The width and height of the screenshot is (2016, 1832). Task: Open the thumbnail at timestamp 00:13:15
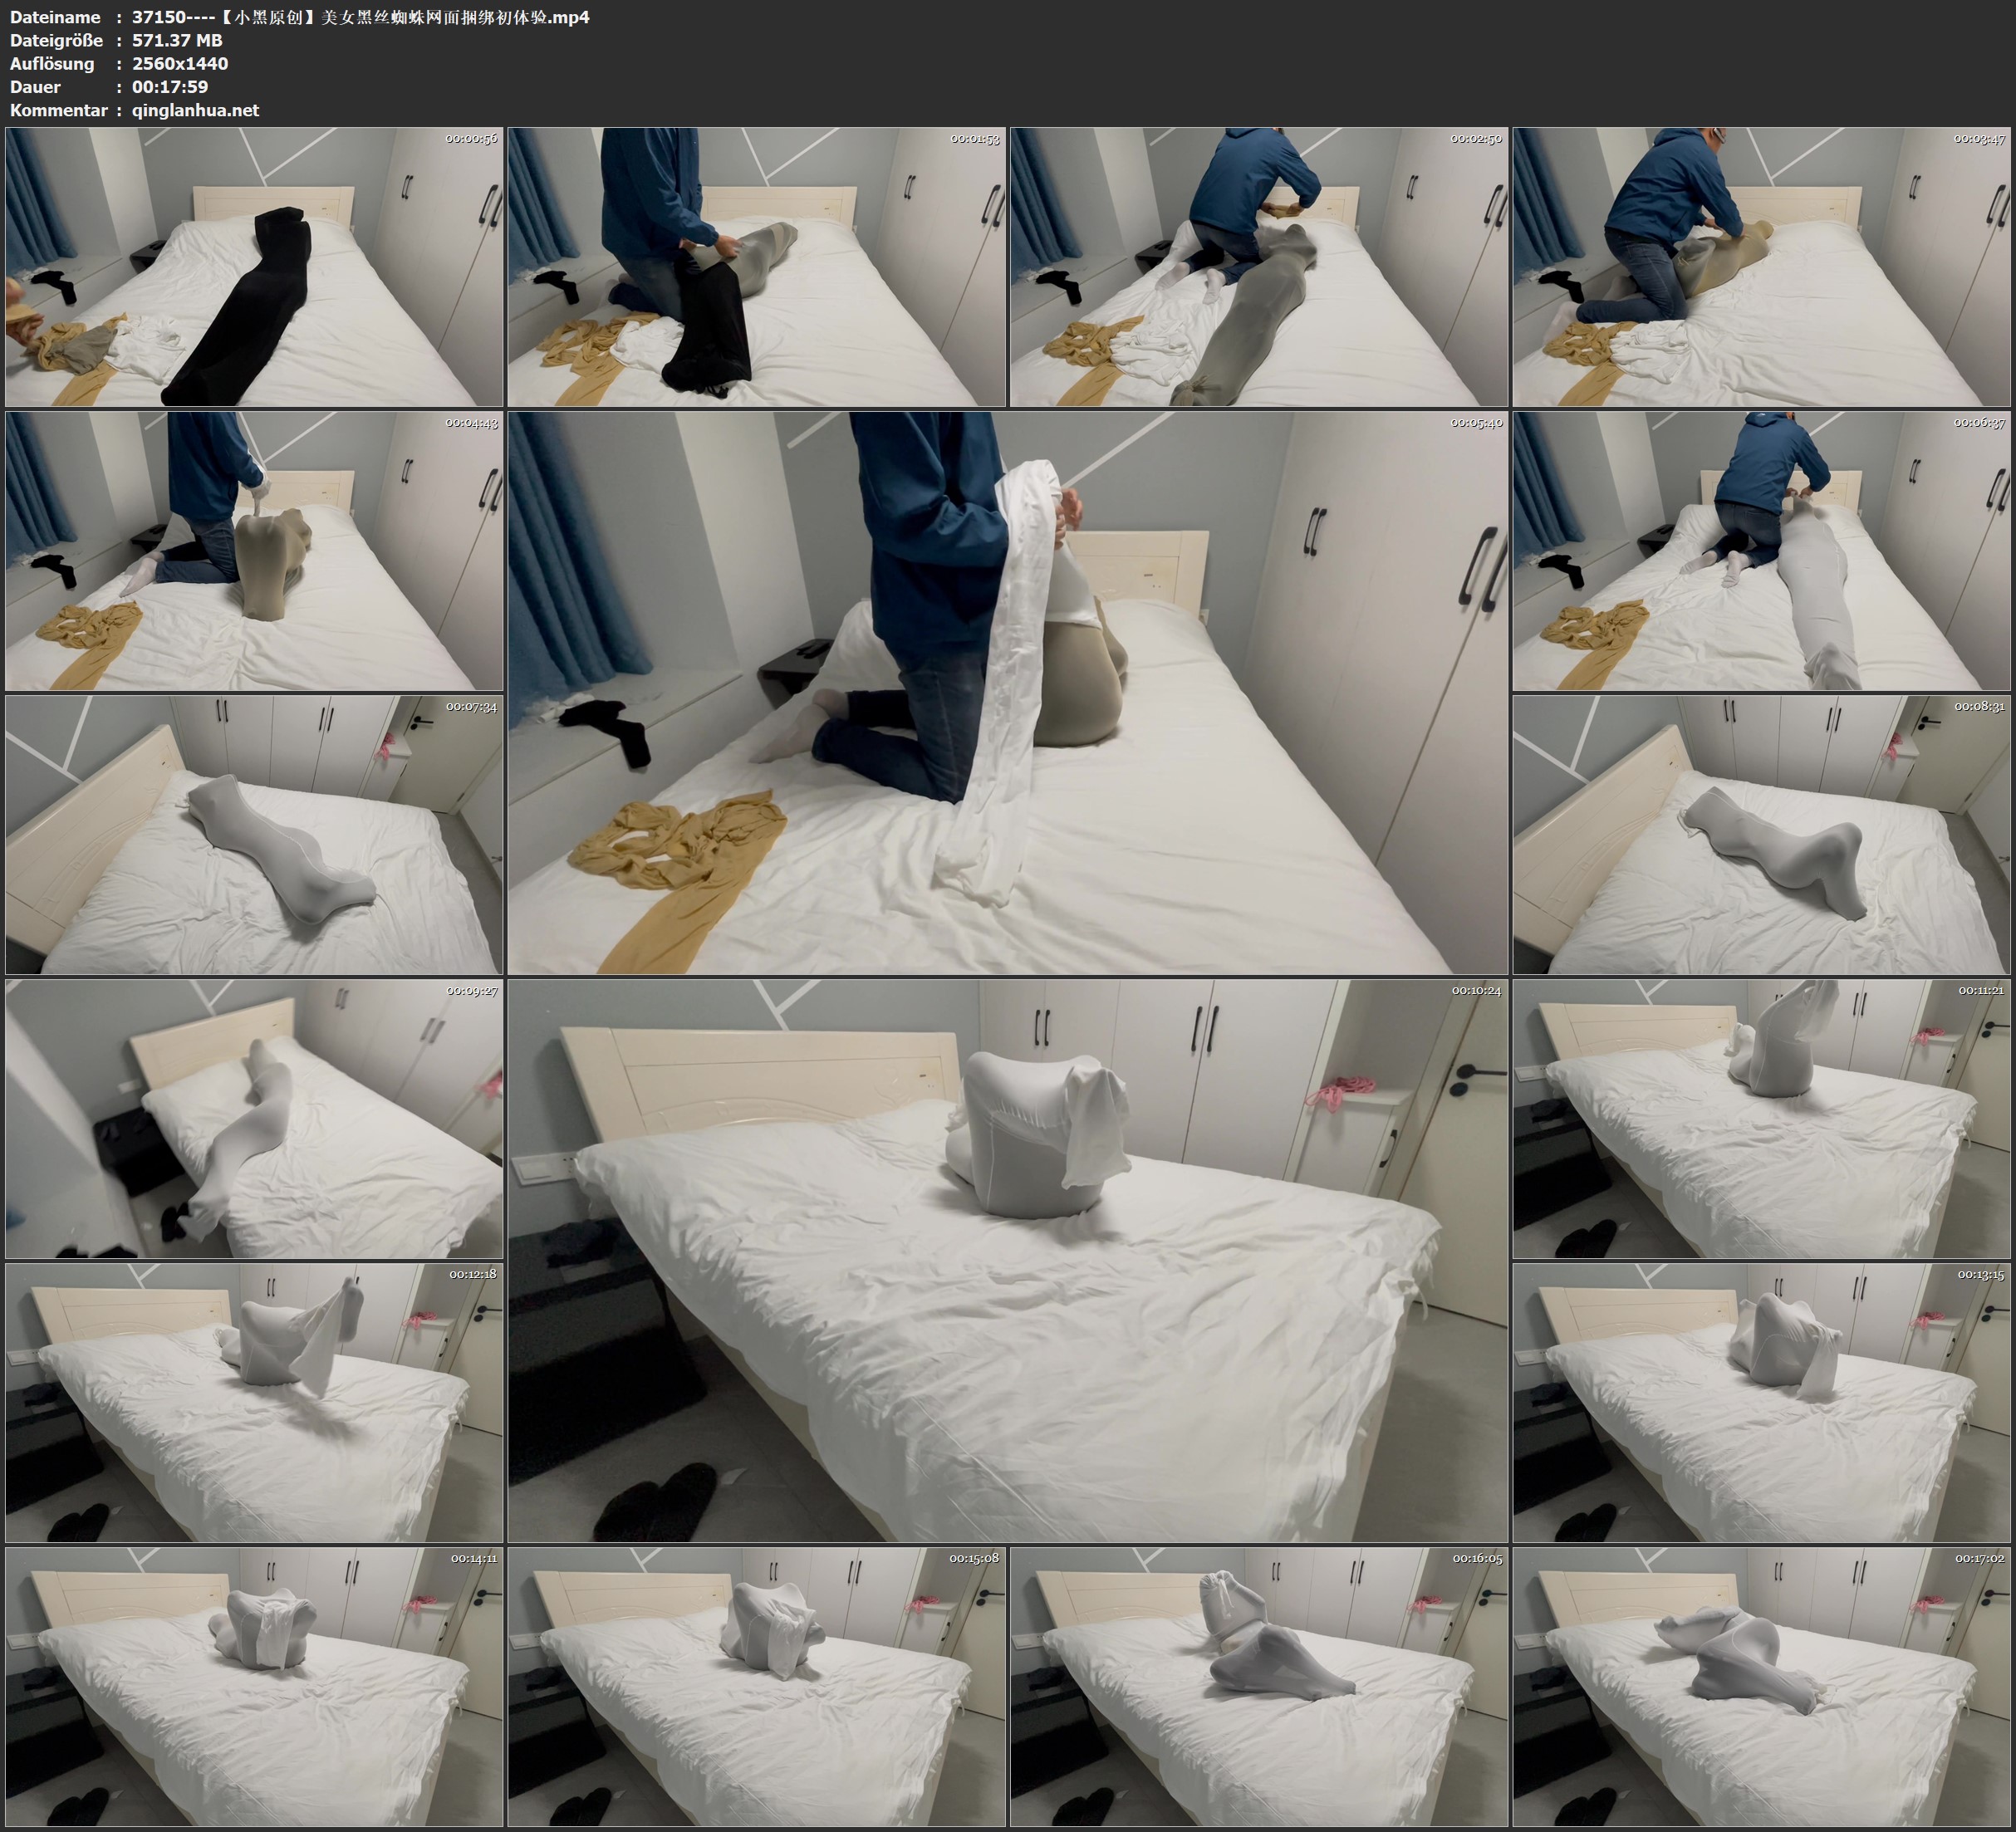(x=1761, y=1402)
